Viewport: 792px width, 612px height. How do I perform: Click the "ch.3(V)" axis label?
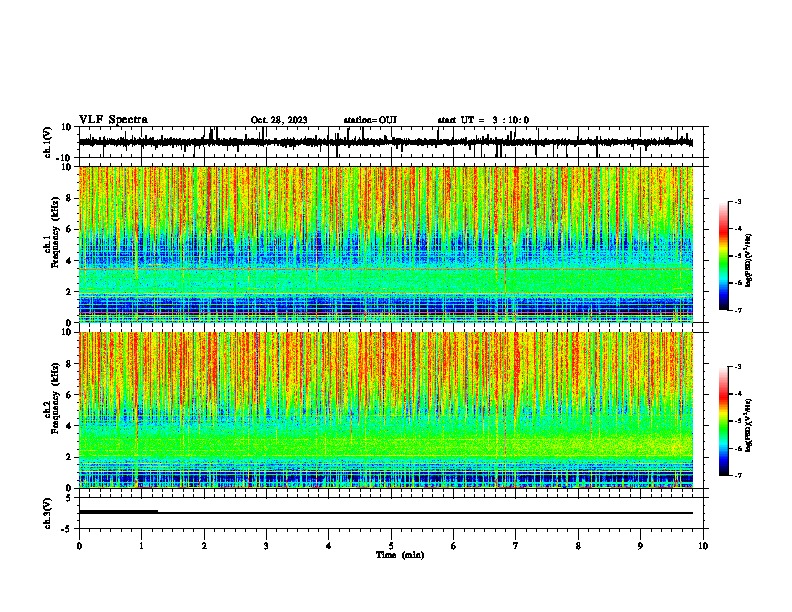pos(48,513)
